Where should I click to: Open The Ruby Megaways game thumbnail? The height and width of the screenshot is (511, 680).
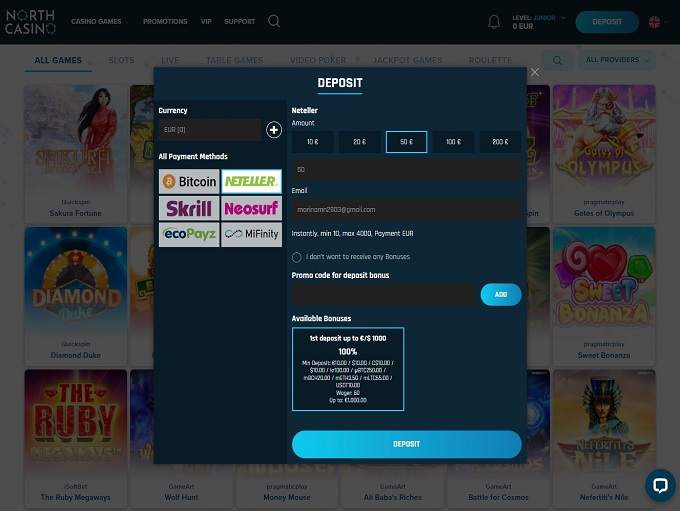[x=76, y=423]
